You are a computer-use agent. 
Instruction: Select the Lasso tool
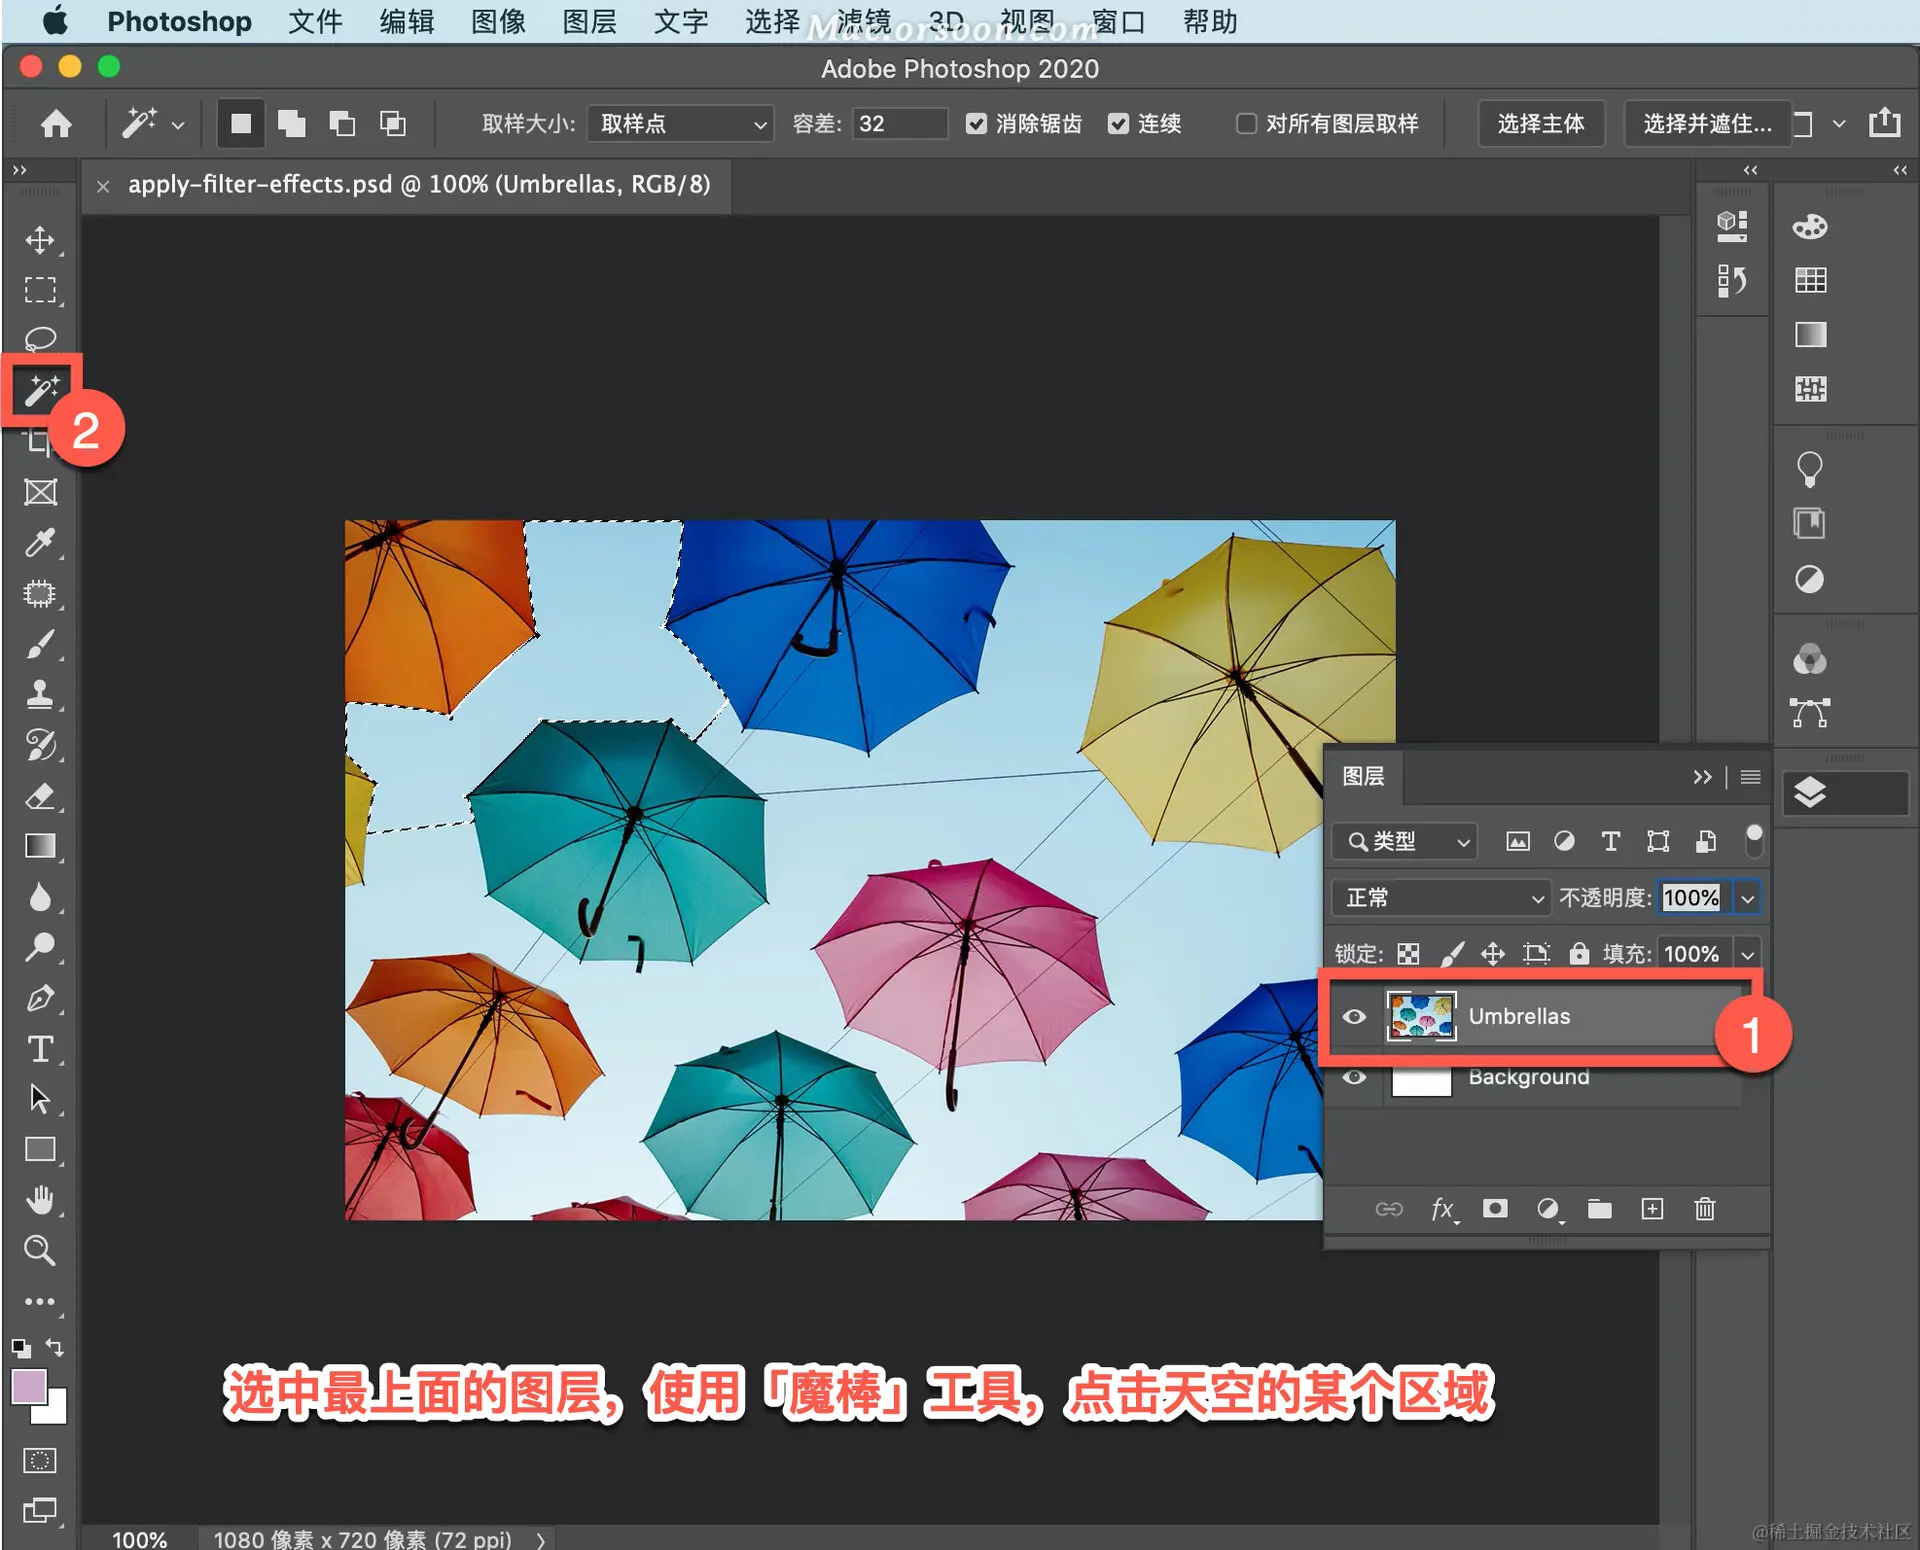pyautogui.click(x=40, y=339)
